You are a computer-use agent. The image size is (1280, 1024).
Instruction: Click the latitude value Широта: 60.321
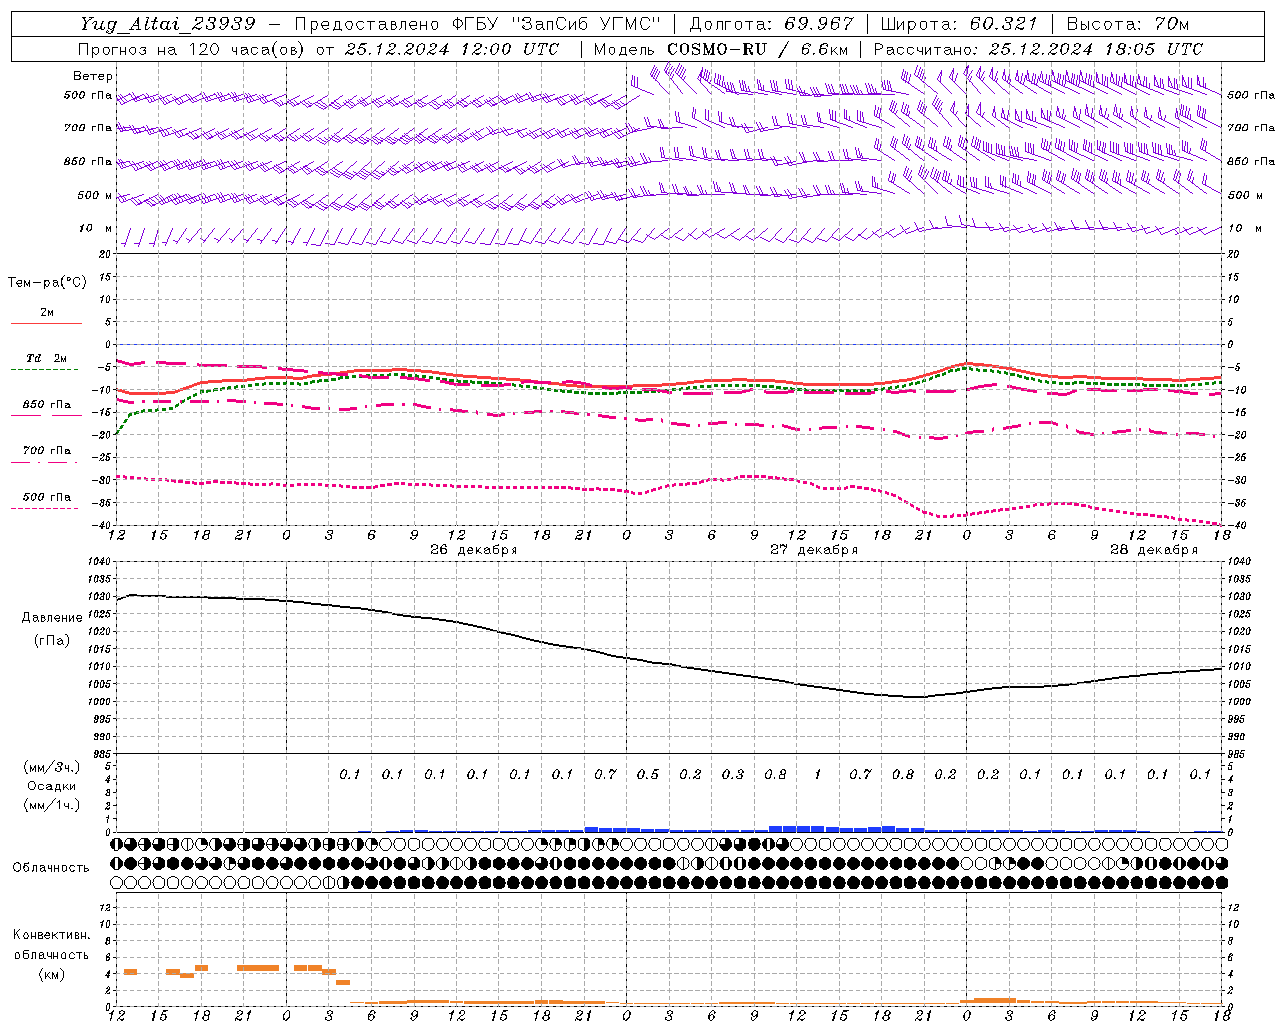(958, 24)
